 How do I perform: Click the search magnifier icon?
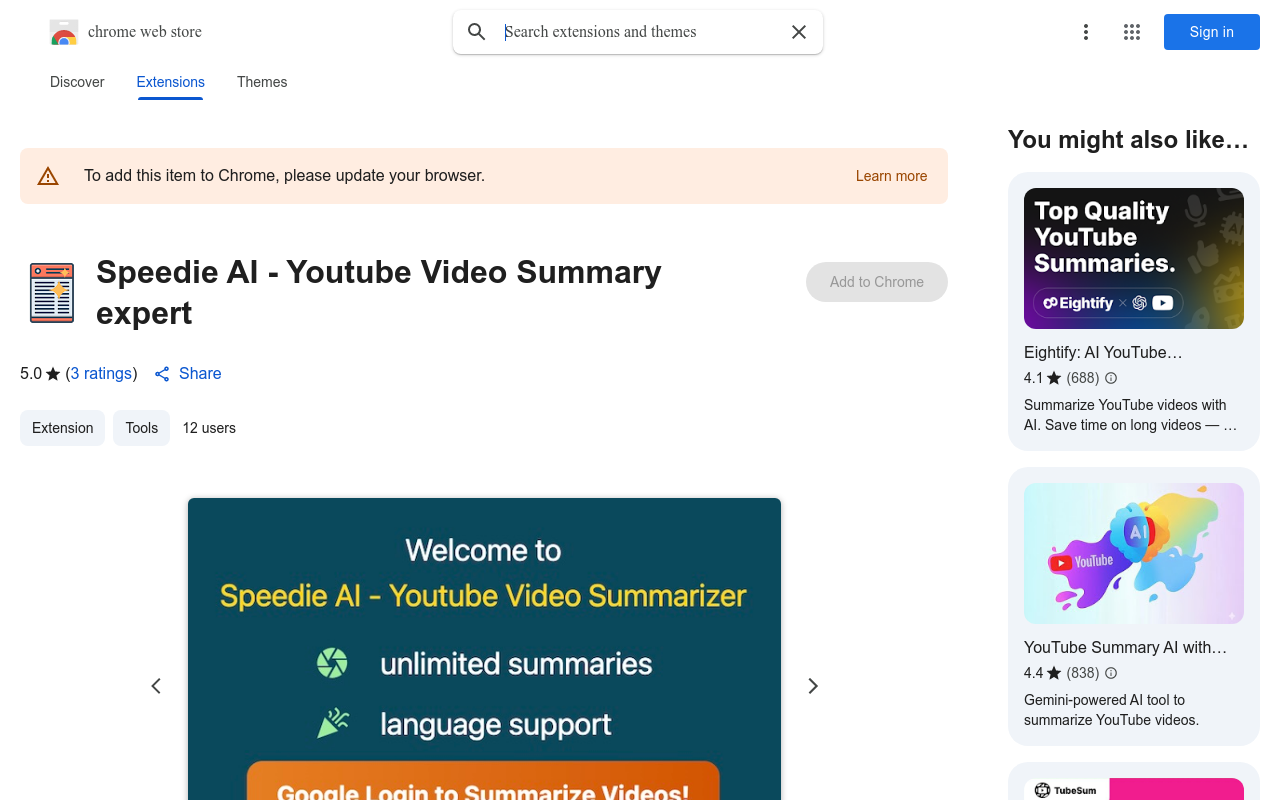pyautogui.click(x=477, y=32)
